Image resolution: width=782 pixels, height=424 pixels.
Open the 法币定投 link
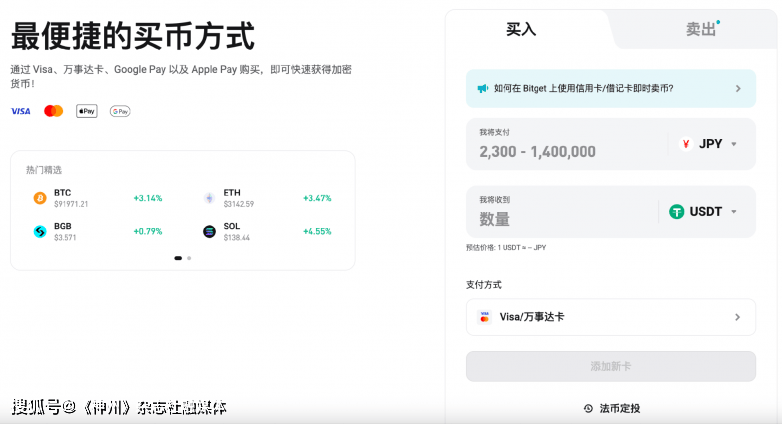click(612, 409)
